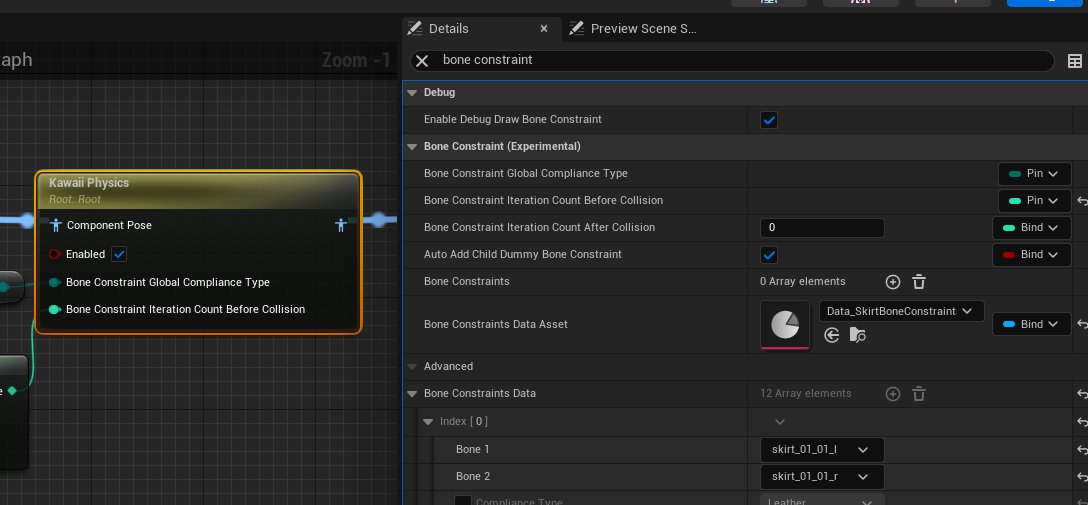The image size is (1088, 505).
Task: Collapse the Debug section
Action: (x=412, y=93)
